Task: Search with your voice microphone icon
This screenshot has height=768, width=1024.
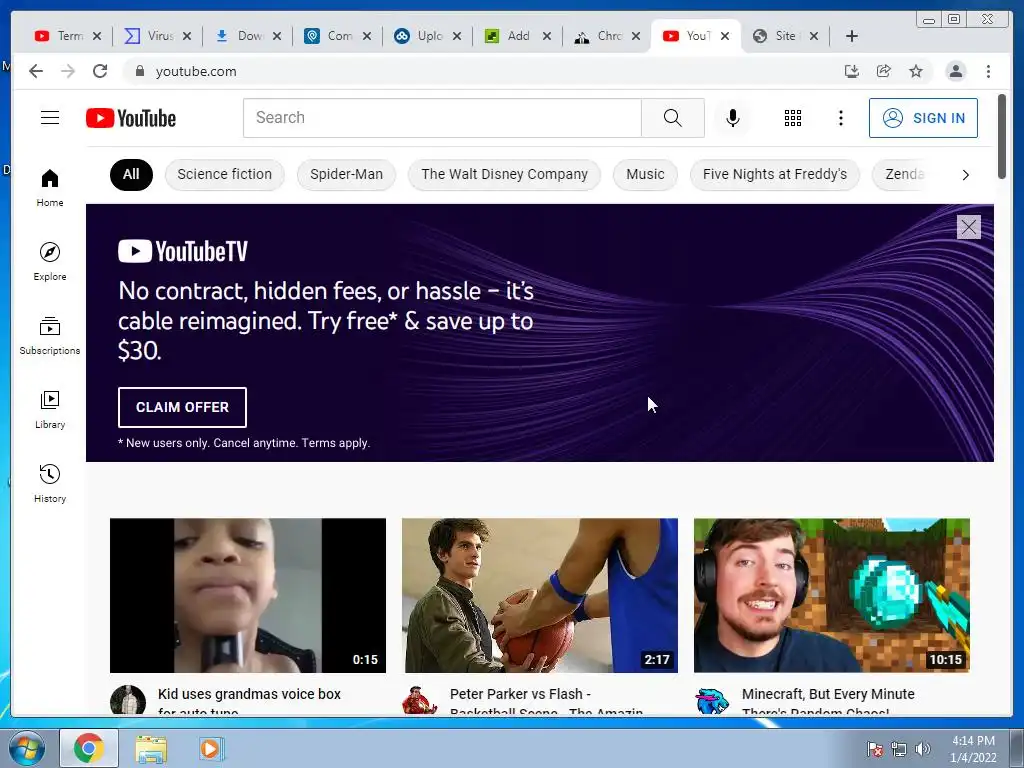Action: (x=733, y=118)
